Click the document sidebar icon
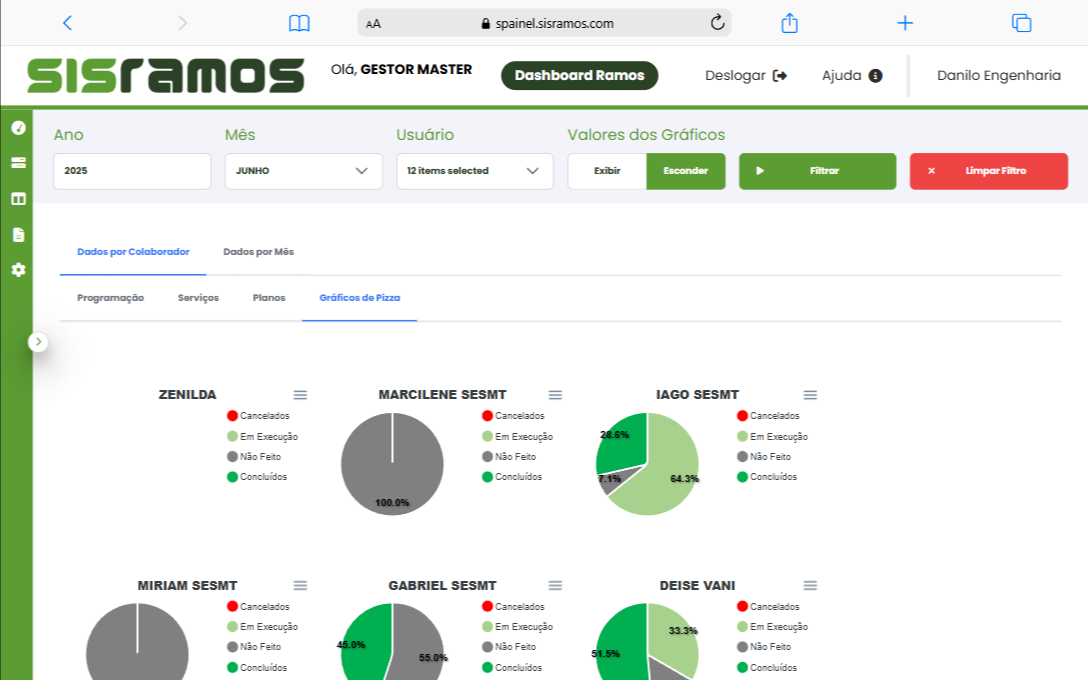Image resolution: width=1088 pixels, height=680 pixels. pyautogui.click(x=17, y=235)
